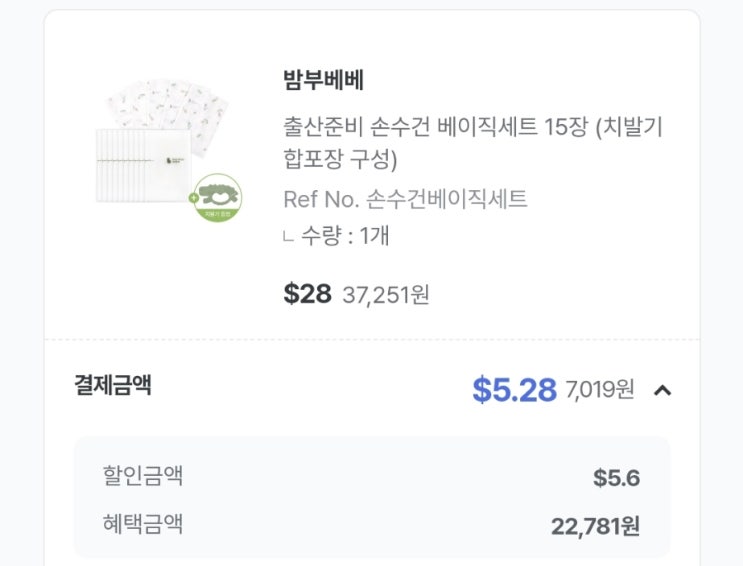Click the green teether bonus badge icon

coord(219,196)
